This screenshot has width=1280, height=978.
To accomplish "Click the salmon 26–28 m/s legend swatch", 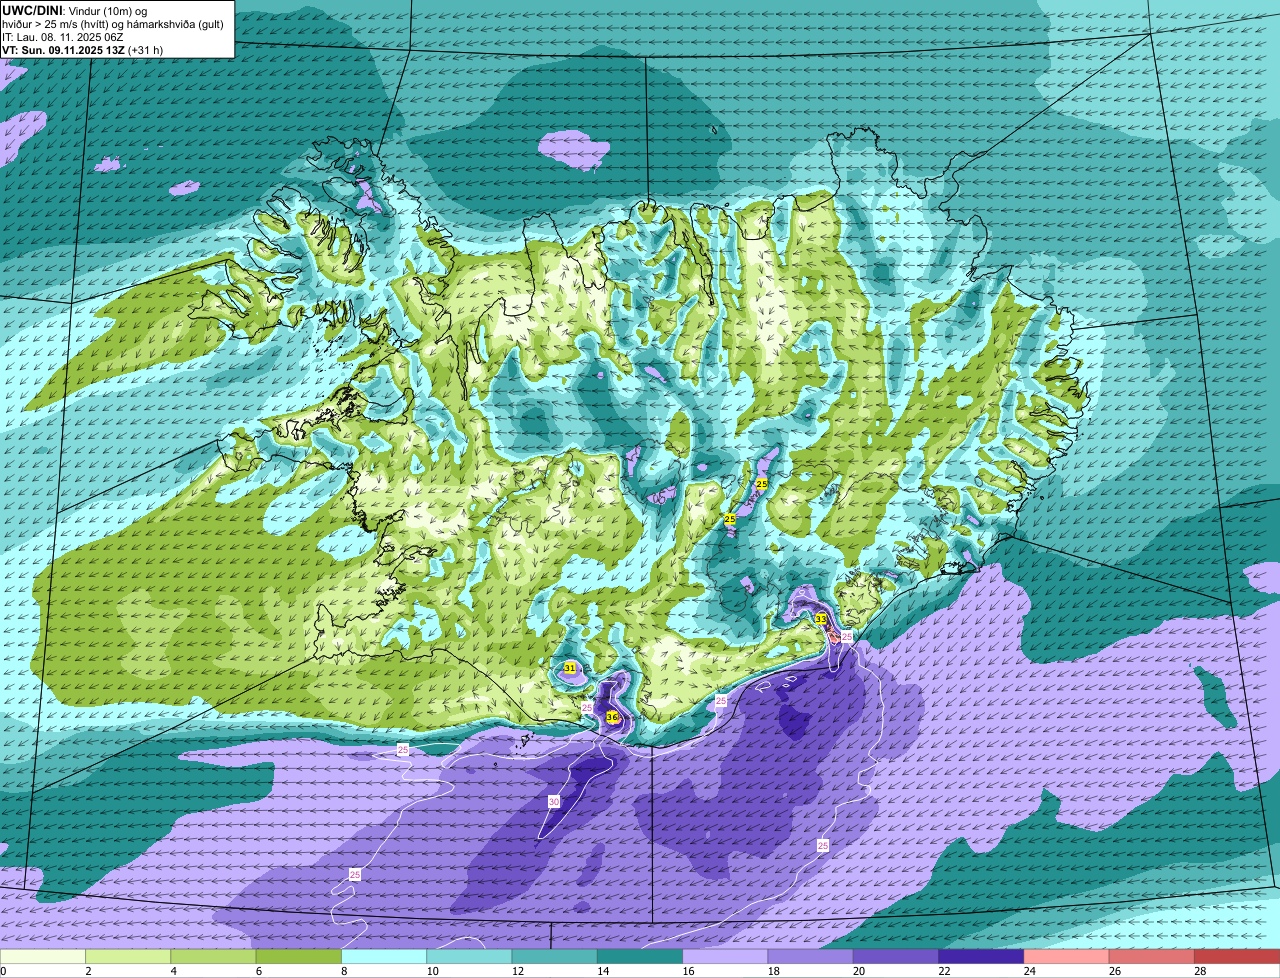I will point(1152,956).
